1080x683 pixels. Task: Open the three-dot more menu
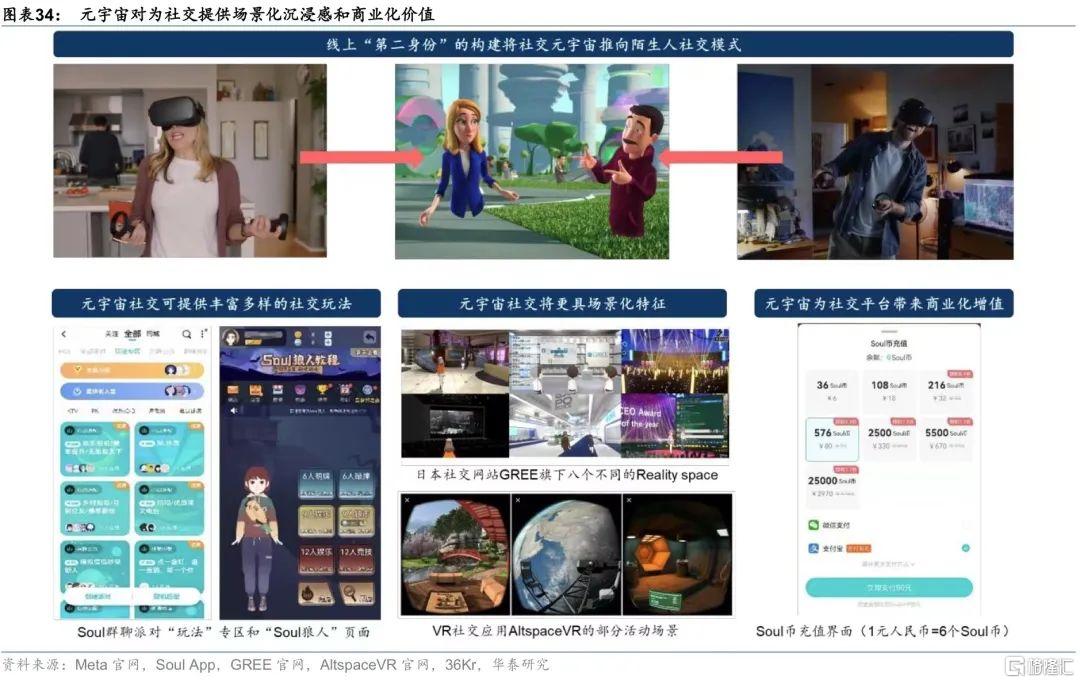[x=203, y=334]
